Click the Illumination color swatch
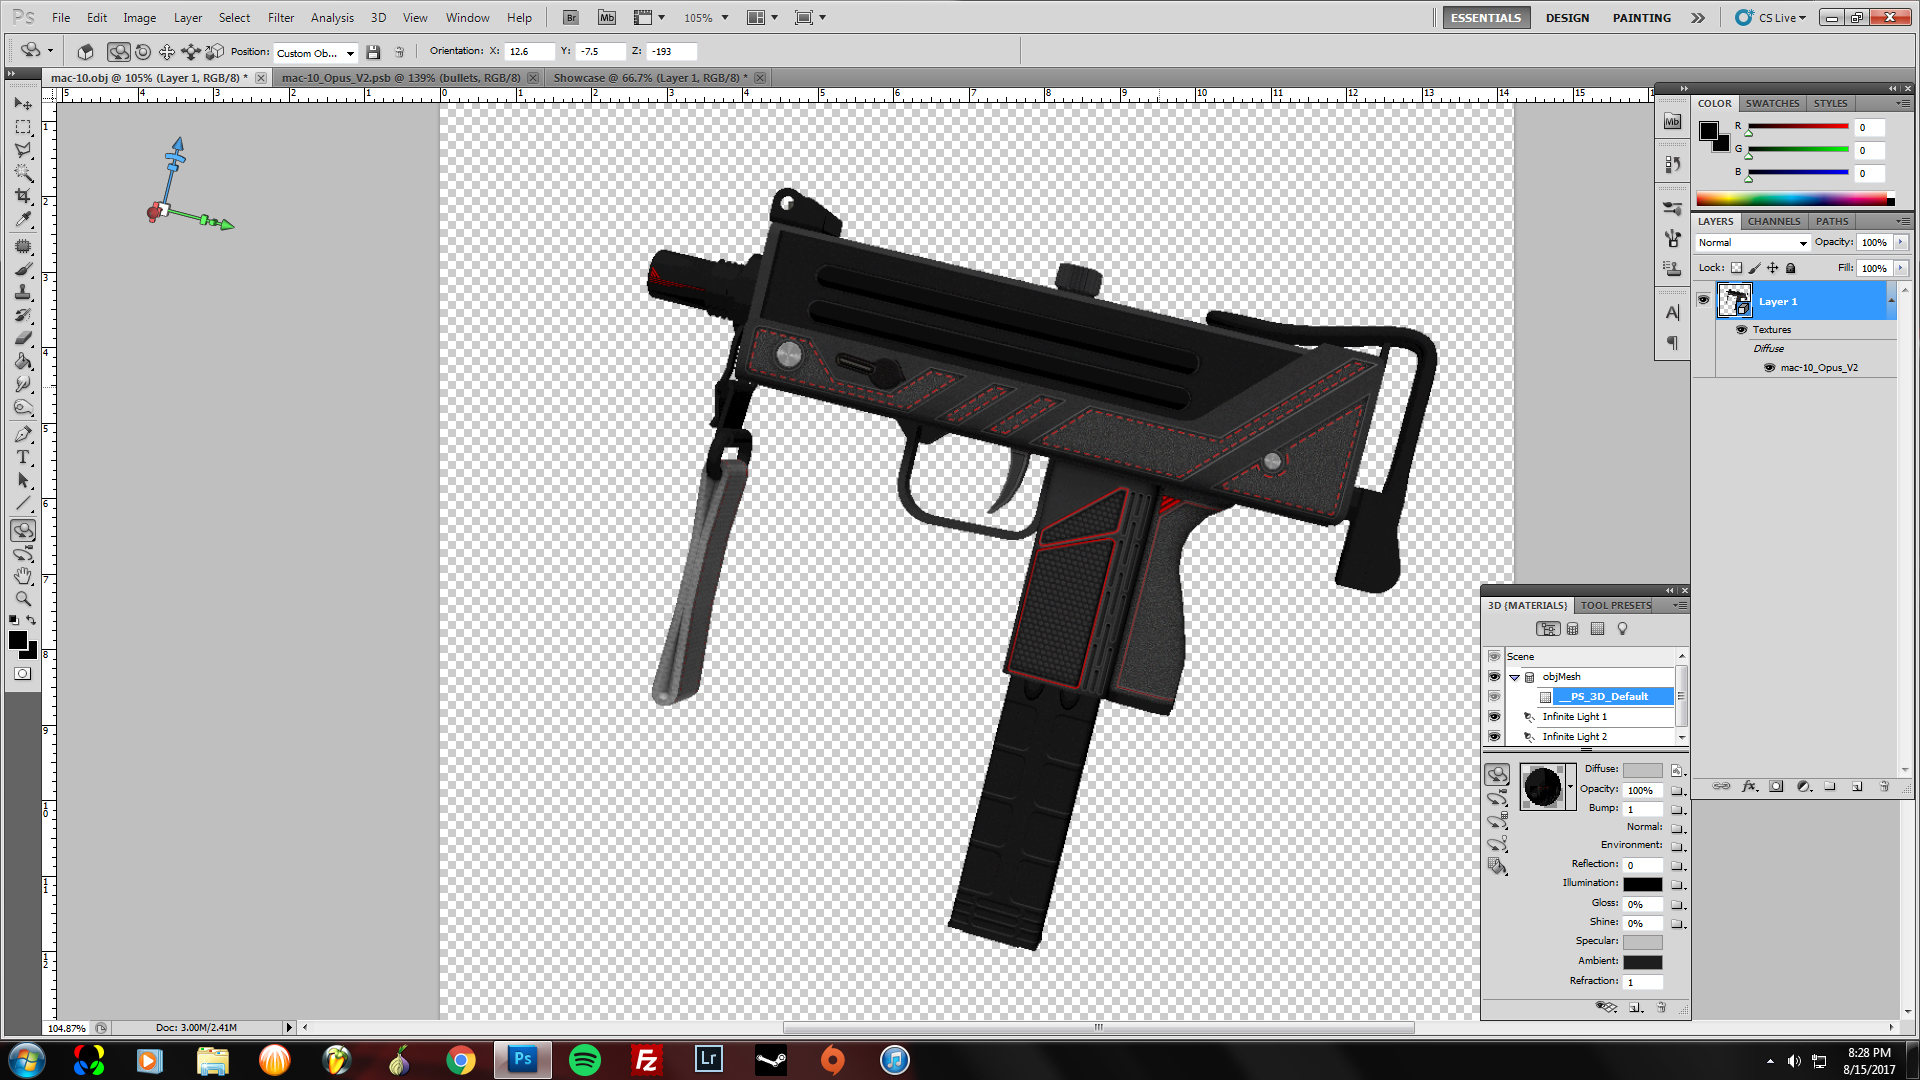 click(x=1642, y=884)
